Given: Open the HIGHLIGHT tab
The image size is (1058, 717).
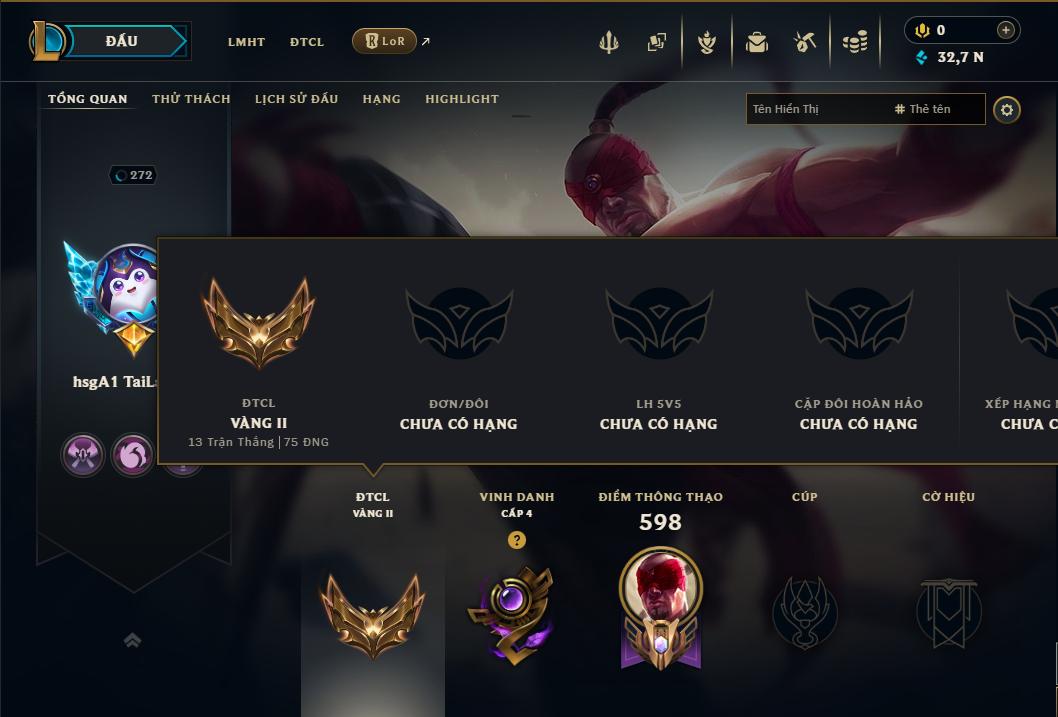Looking at the screenshot, I should click(462, 99).
